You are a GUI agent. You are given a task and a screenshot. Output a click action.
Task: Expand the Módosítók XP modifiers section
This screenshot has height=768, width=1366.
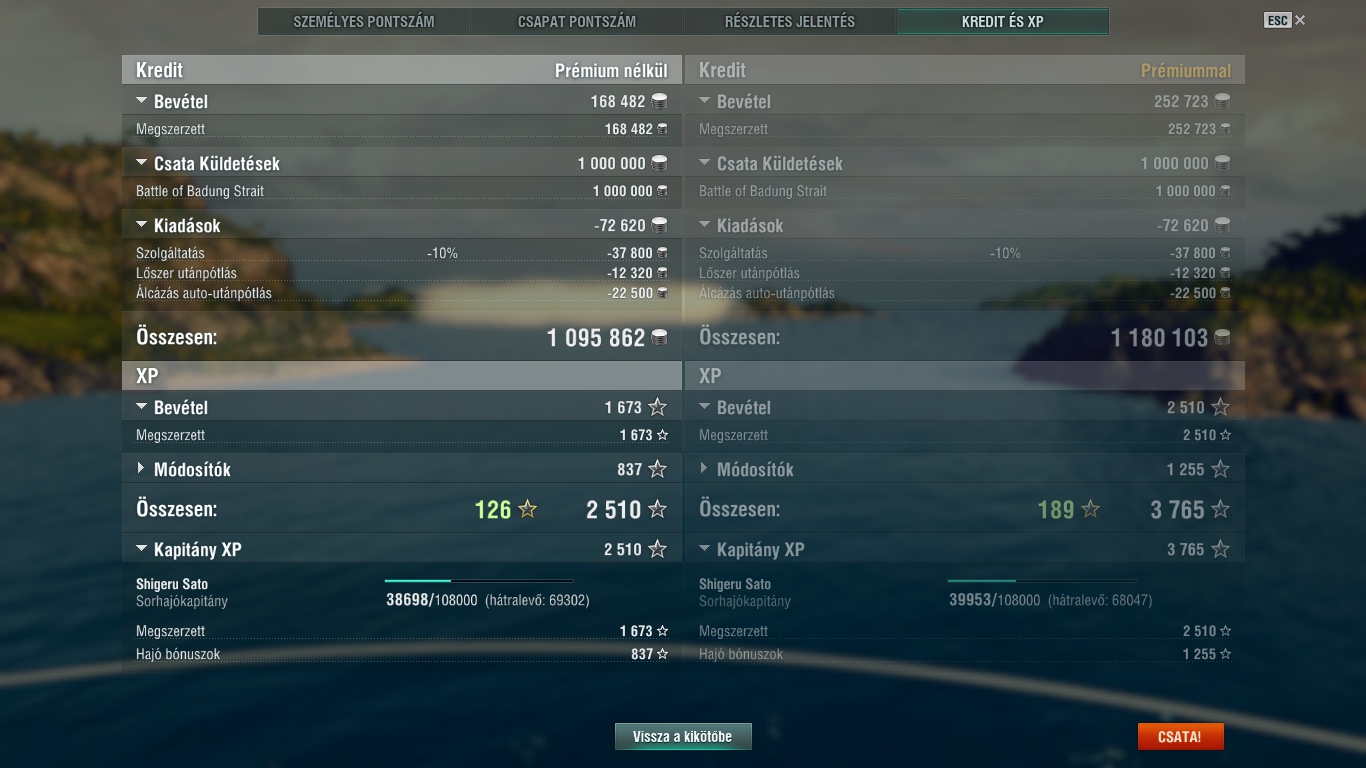pos(141,469)
